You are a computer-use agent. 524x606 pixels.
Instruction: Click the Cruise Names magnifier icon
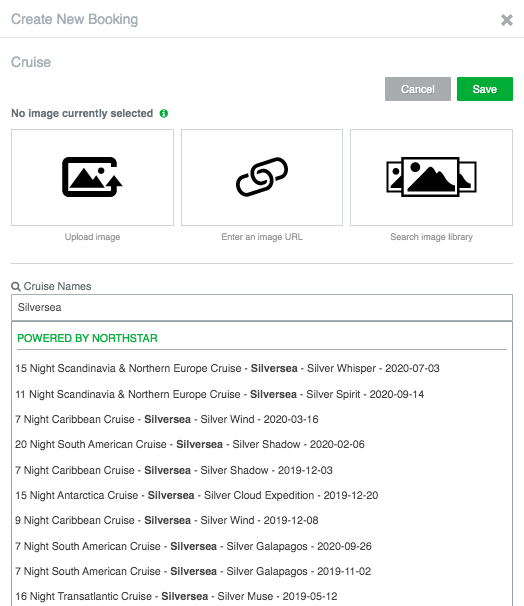pos(16,286)
